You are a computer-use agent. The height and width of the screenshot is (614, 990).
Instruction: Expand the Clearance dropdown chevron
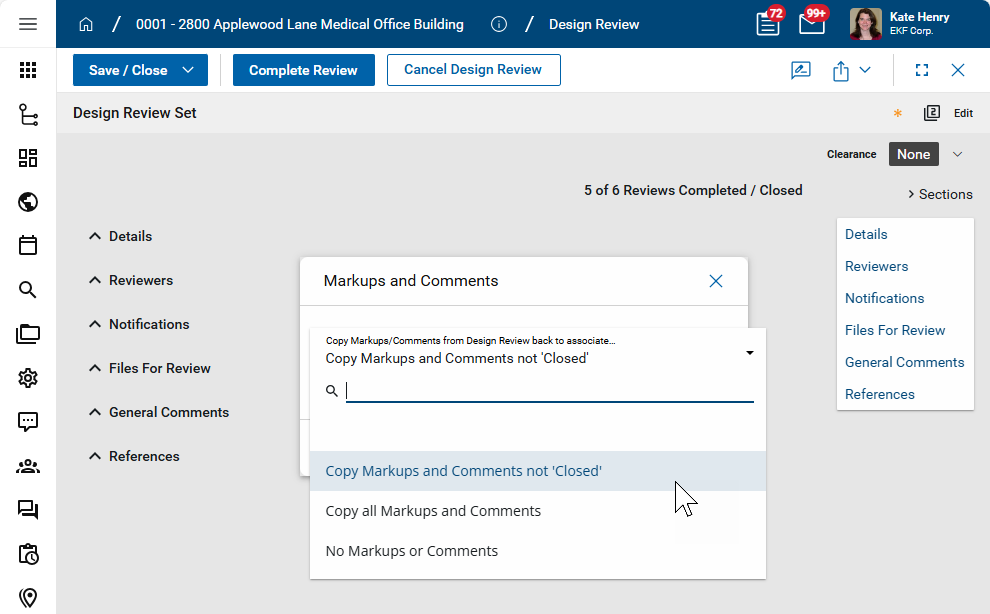[x=957, y=154]
